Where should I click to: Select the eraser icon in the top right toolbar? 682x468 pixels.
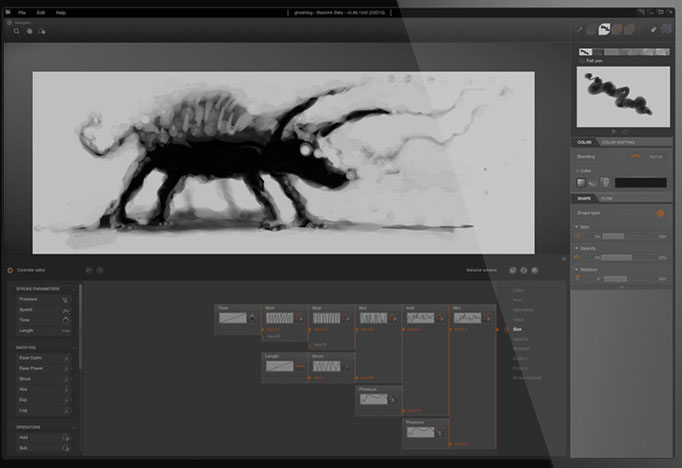(x=654, y=29)
